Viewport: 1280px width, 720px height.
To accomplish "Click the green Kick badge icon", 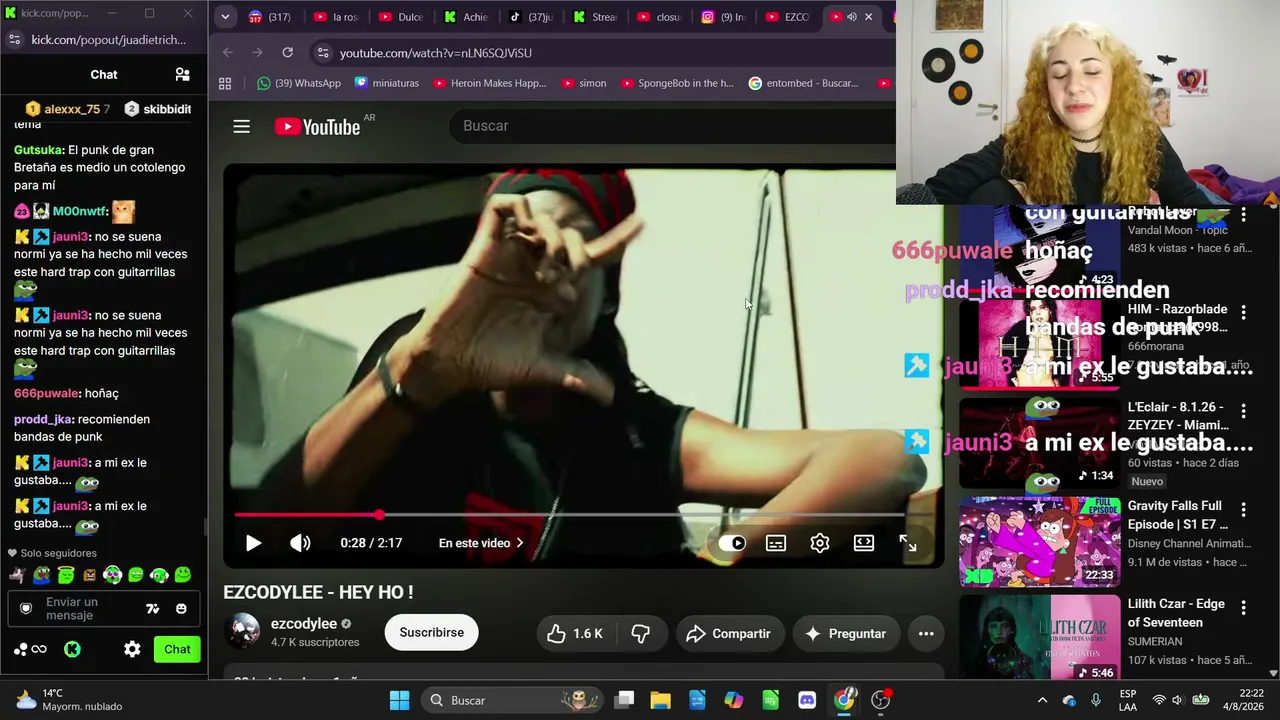I will [x=72, y=649].
